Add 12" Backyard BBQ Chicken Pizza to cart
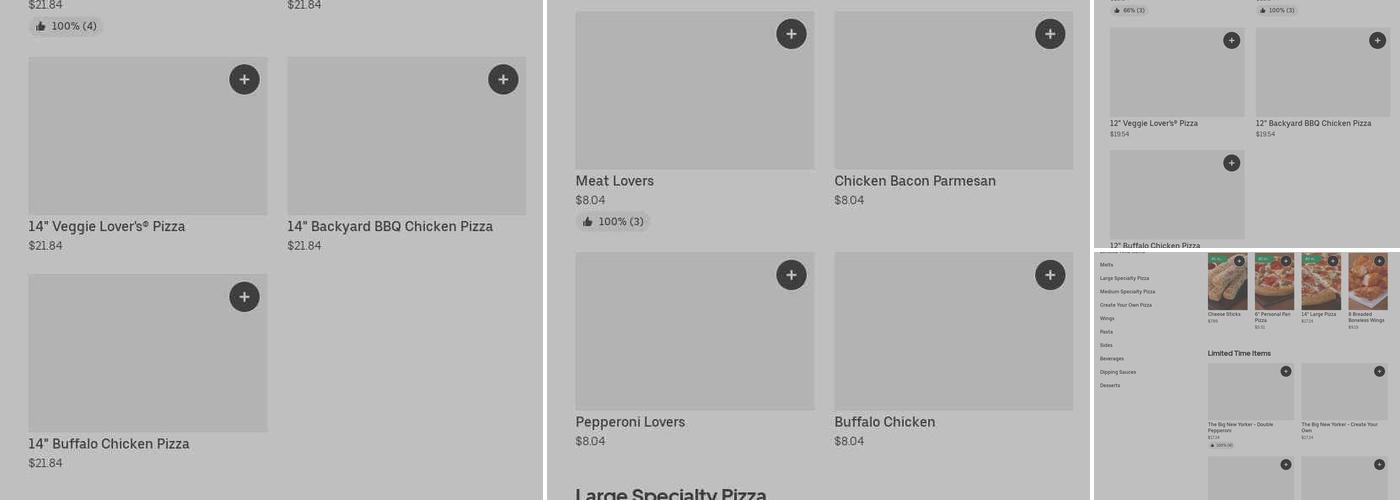This screenshot has height=500, width=1400. 1377,40
